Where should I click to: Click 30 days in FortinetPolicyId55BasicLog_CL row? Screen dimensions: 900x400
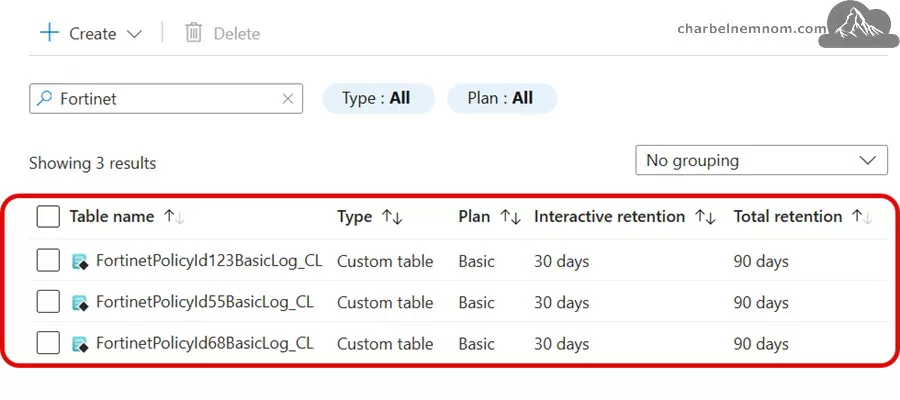561,302
